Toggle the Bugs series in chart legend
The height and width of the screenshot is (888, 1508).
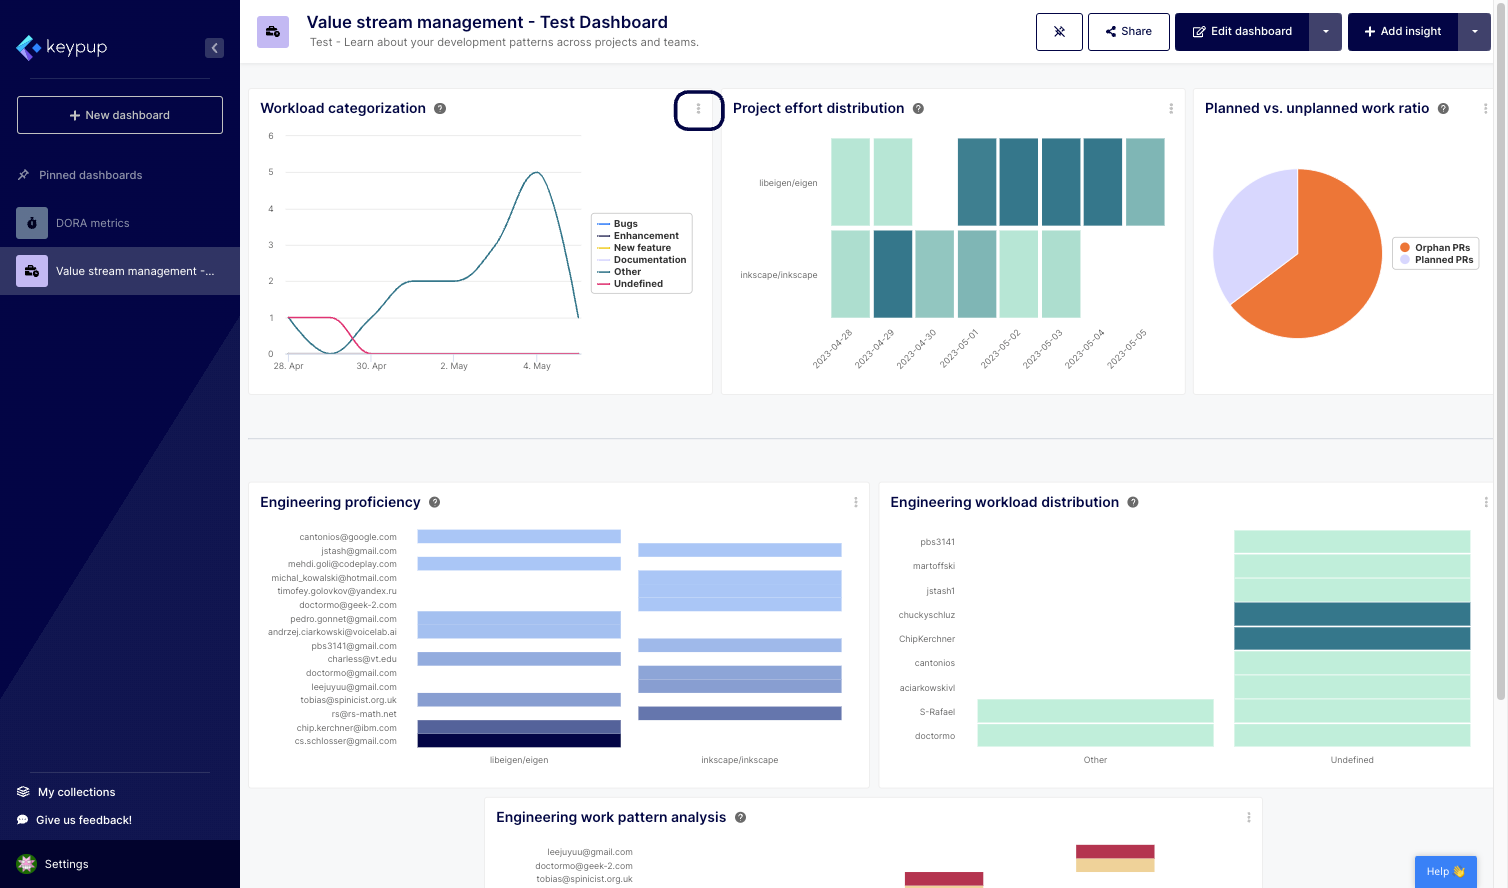pyautogui.click(x=625, y=224)
